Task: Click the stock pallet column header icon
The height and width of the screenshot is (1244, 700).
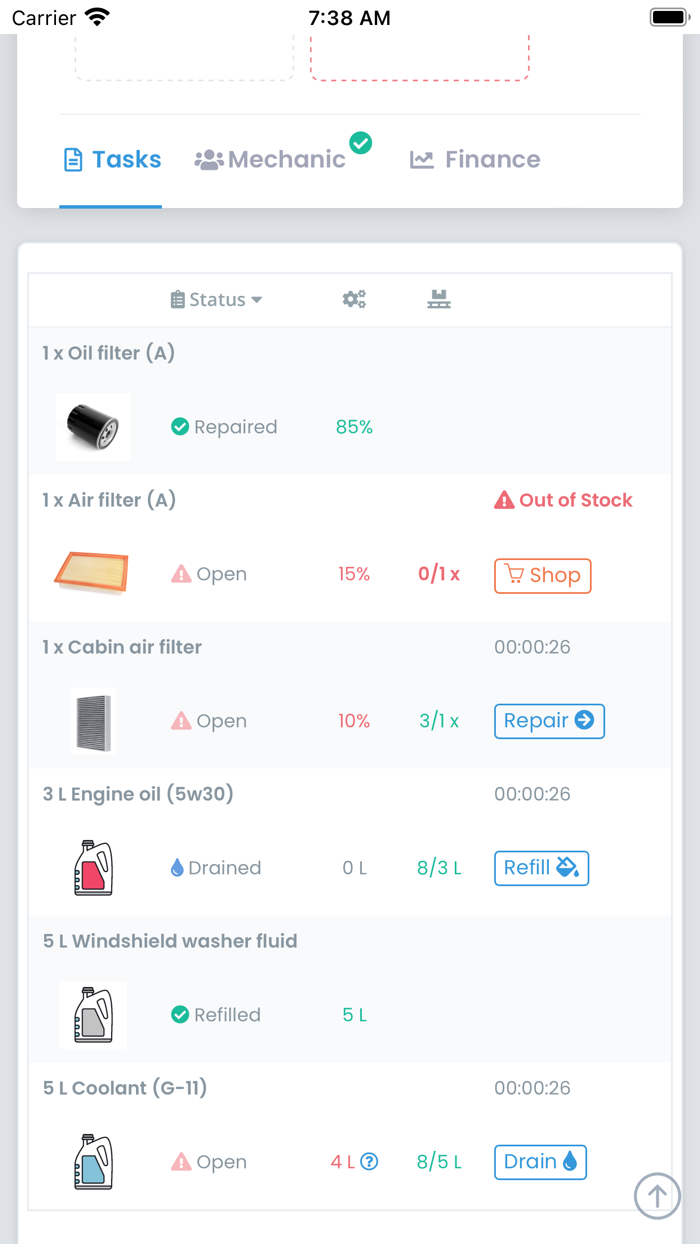Action: point(439,299)
